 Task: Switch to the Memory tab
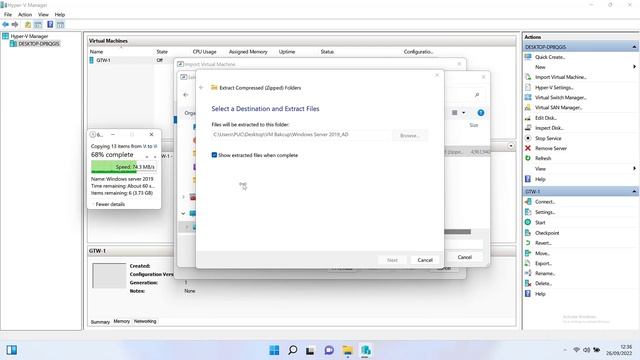(x=122, y=321)
